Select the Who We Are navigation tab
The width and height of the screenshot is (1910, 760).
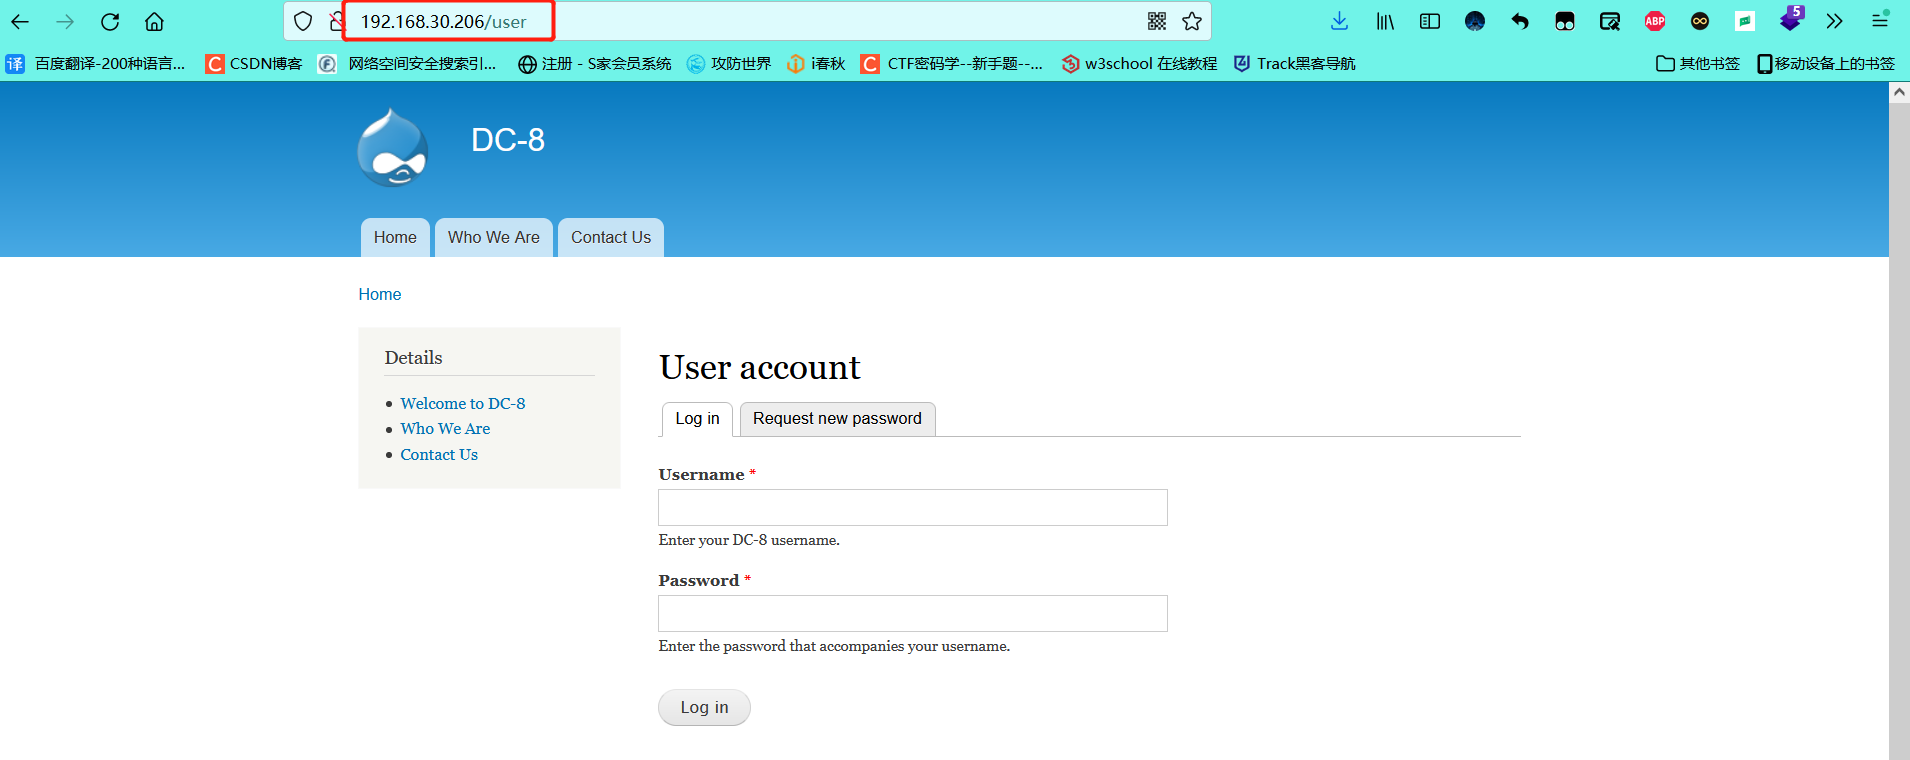point(494,238)
